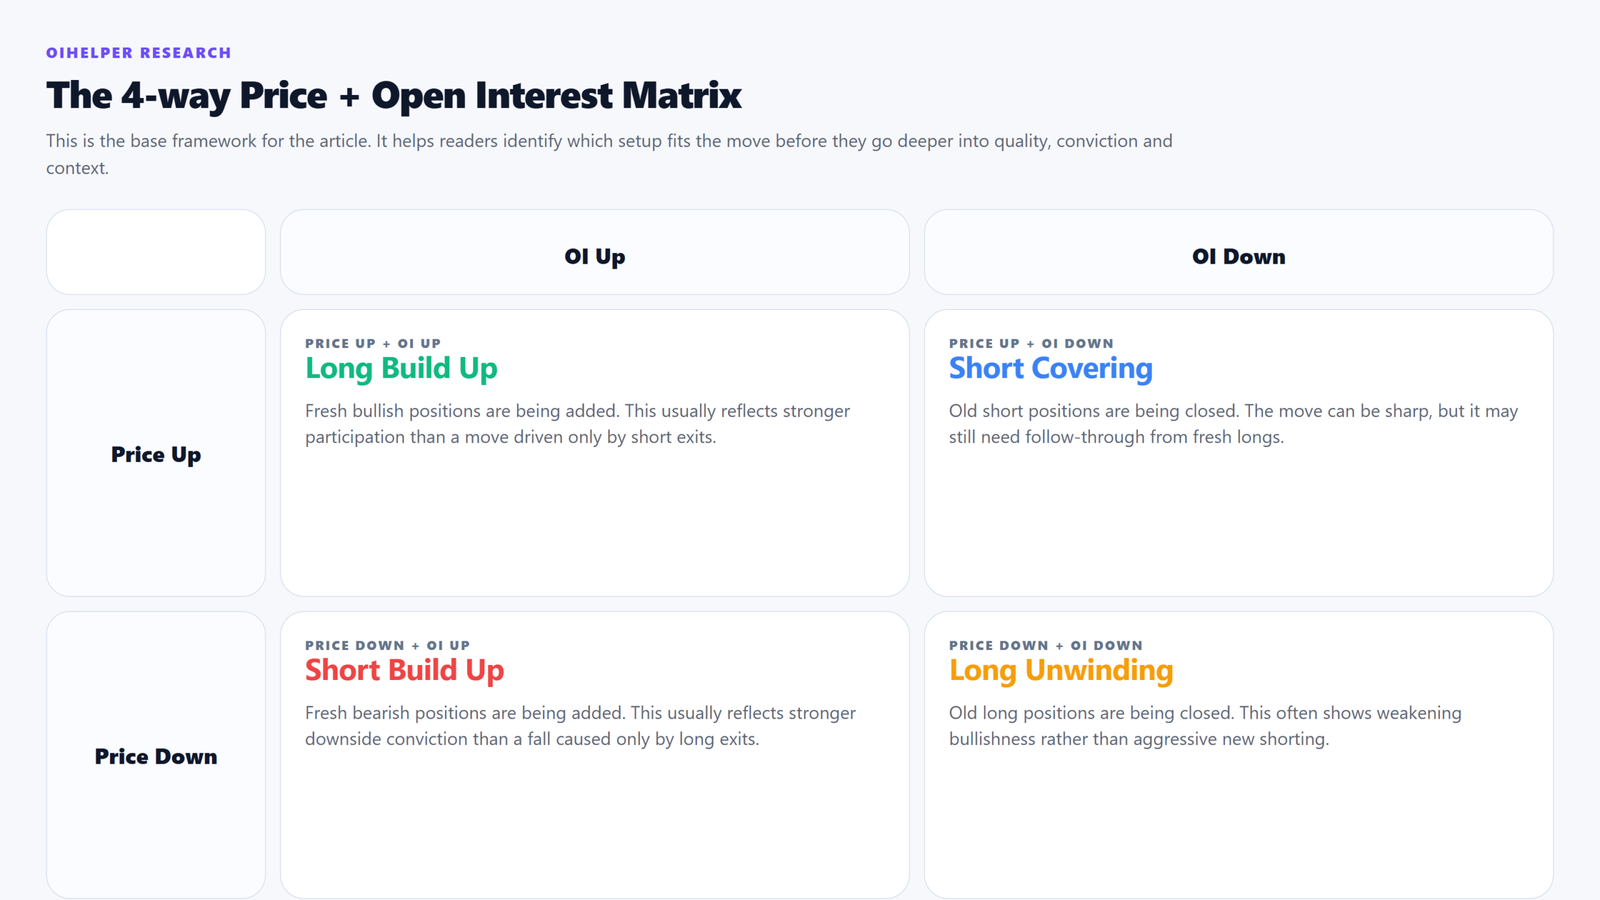Click the empty top-left matrix cell

point(156,252)
